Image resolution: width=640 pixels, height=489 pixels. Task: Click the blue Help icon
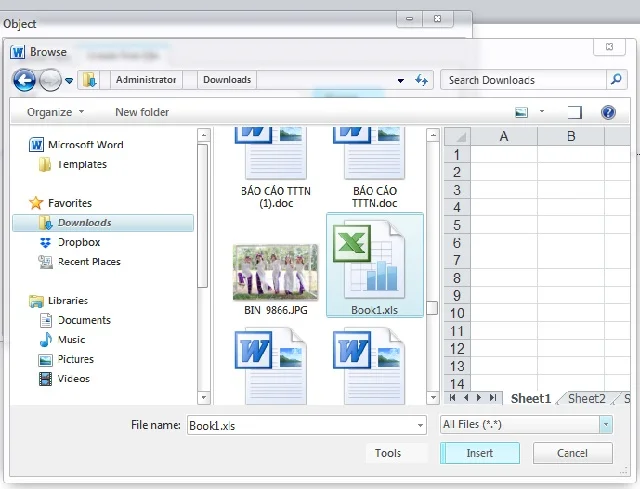608,112
